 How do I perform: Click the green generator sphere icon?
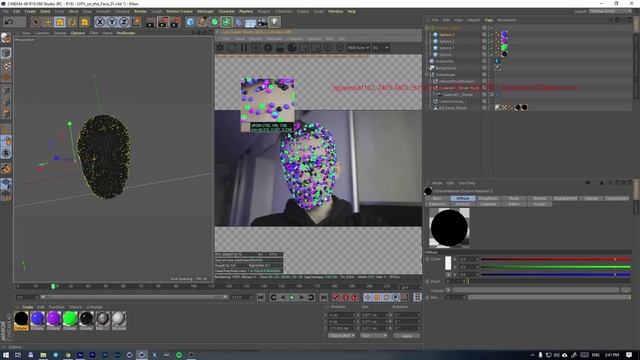[215, 22]
